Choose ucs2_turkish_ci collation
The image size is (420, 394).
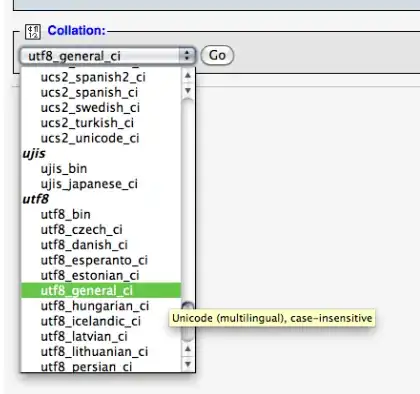pos(101,123)
